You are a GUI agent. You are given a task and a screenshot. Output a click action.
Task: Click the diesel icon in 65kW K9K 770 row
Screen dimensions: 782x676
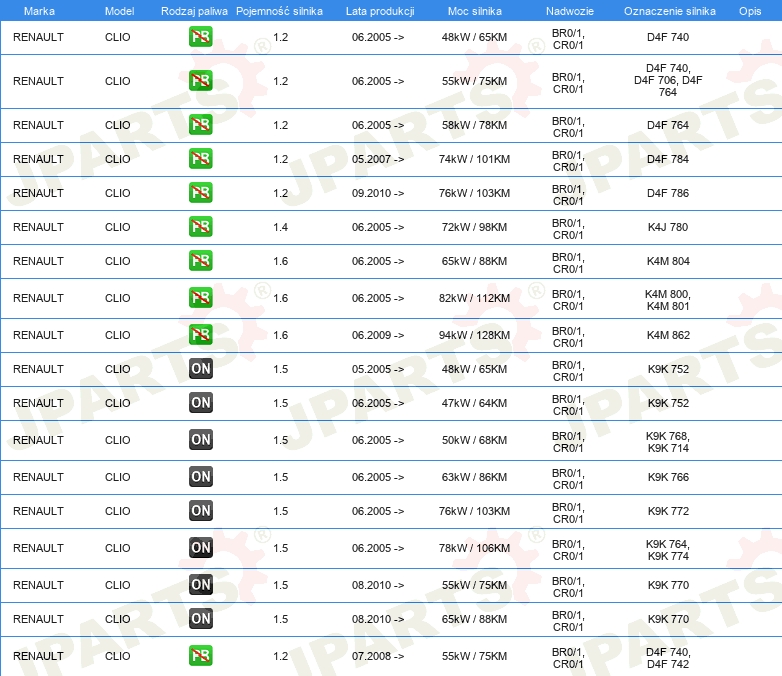[200, 619]
